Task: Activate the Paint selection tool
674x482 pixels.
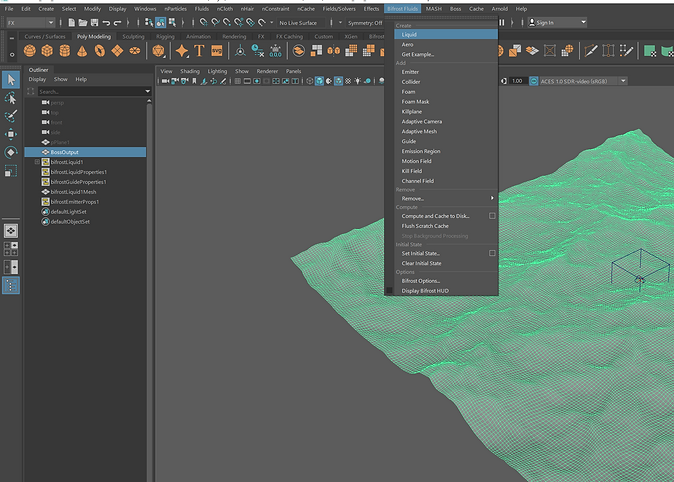Action: [x=11, y=116]
